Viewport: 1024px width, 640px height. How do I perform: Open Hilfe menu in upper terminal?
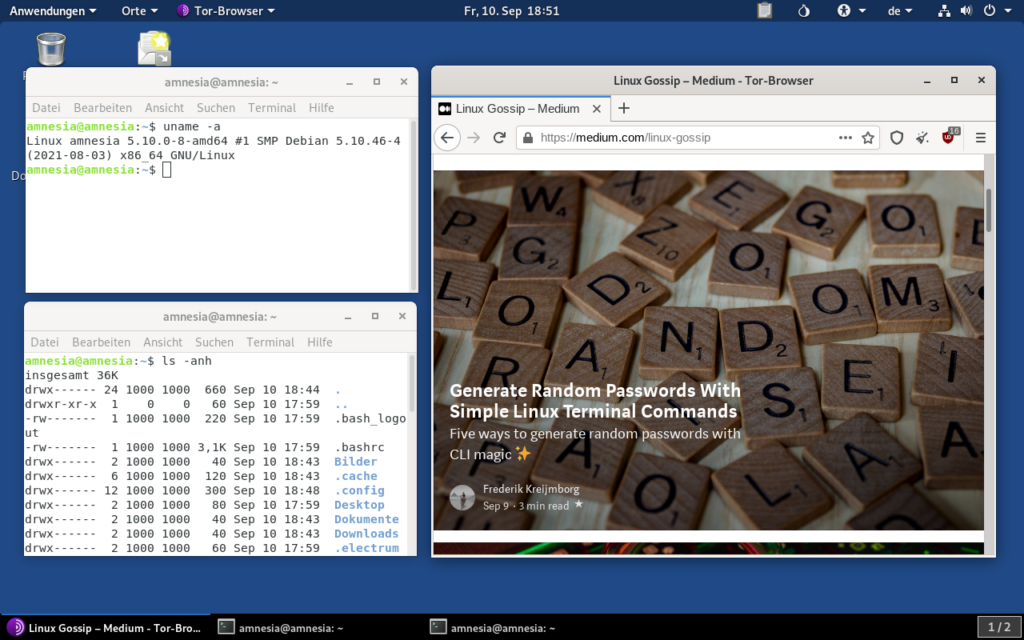pyautogui.click(x=321, y=108)
